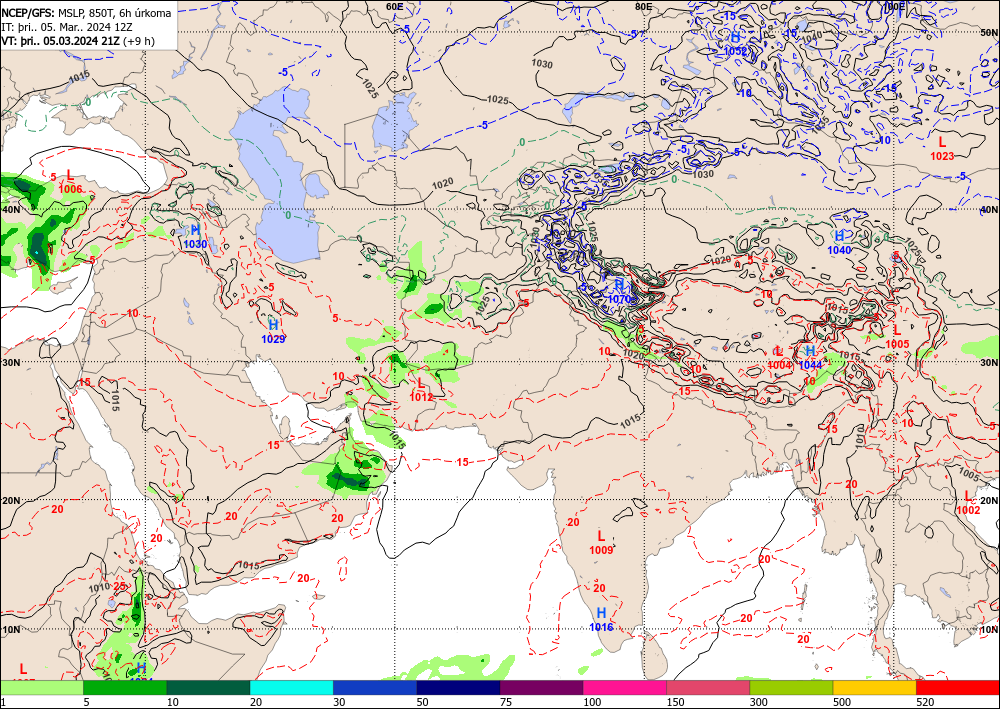Click the '80E' longitude label

click(643, 6)
